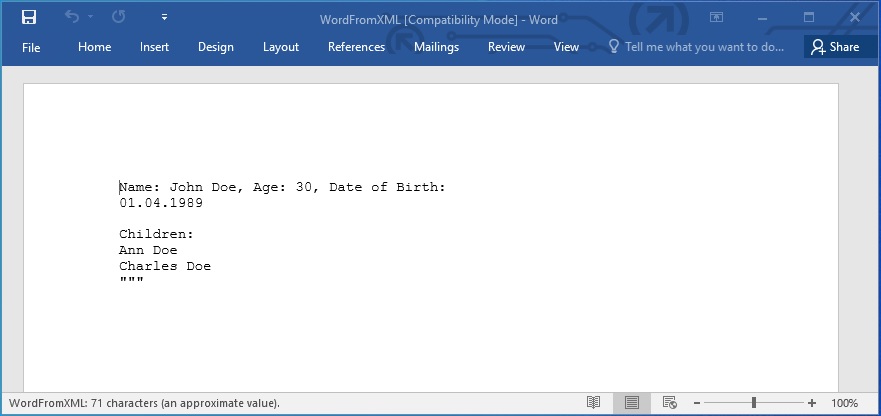Viewport: 881px width, 416px height.
Task: Click the zoom in plus icon
Action: tap(812, 403)
